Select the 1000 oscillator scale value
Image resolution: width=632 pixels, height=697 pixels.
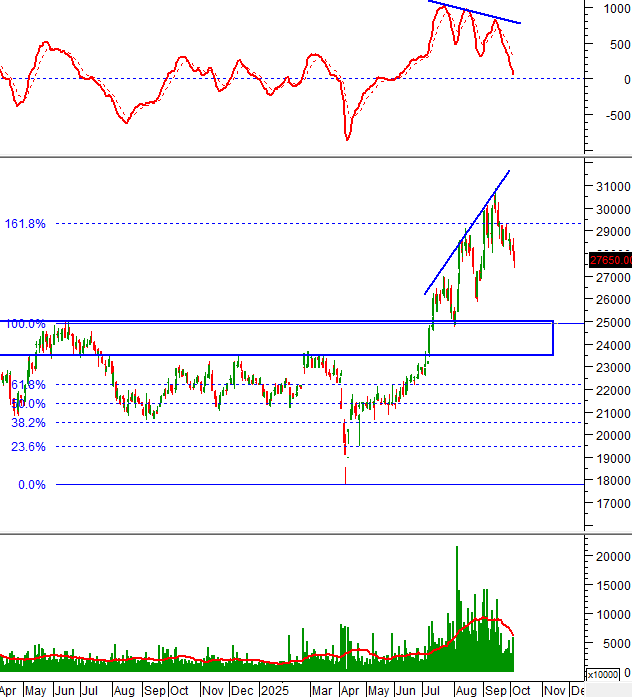tap(608, 9)
